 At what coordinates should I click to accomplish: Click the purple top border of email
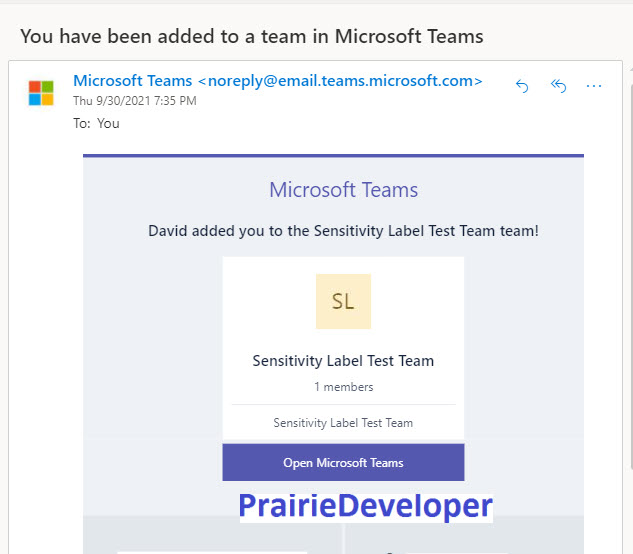[x=333, y=155]
